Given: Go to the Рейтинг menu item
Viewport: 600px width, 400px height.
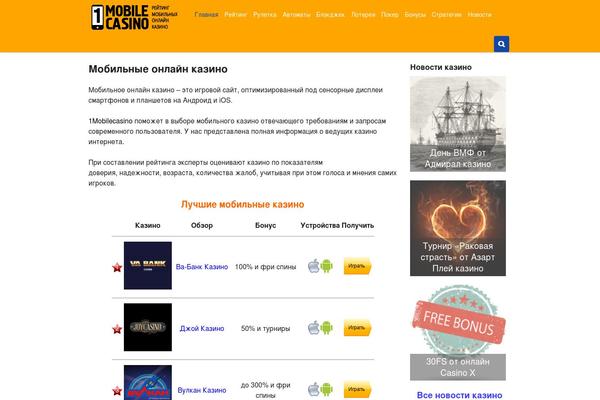Looking at the screenshot, I should (235, 15).
